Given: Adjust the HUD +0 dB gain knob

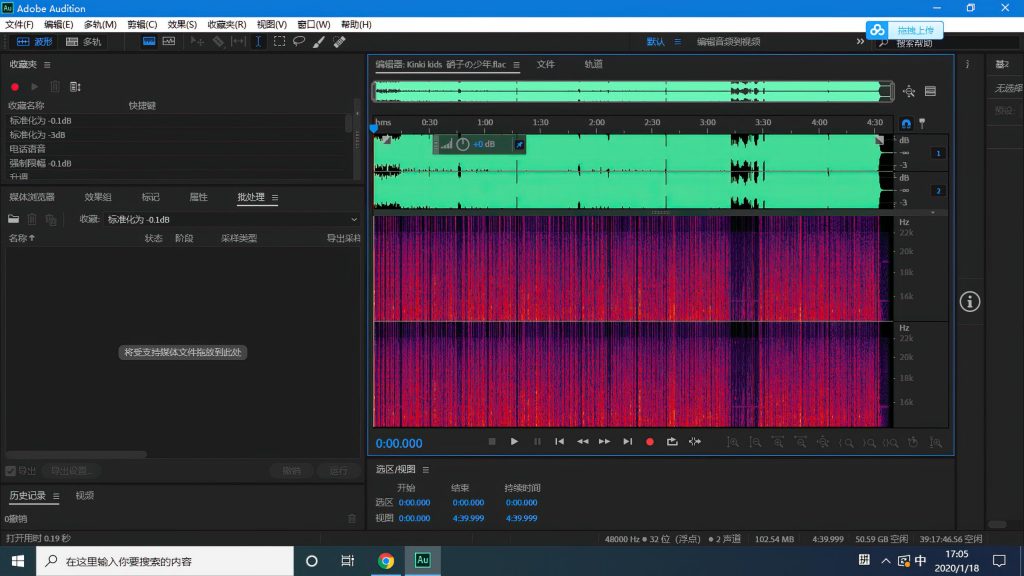Looking at the screenshot, I should [x=462, y=144].
